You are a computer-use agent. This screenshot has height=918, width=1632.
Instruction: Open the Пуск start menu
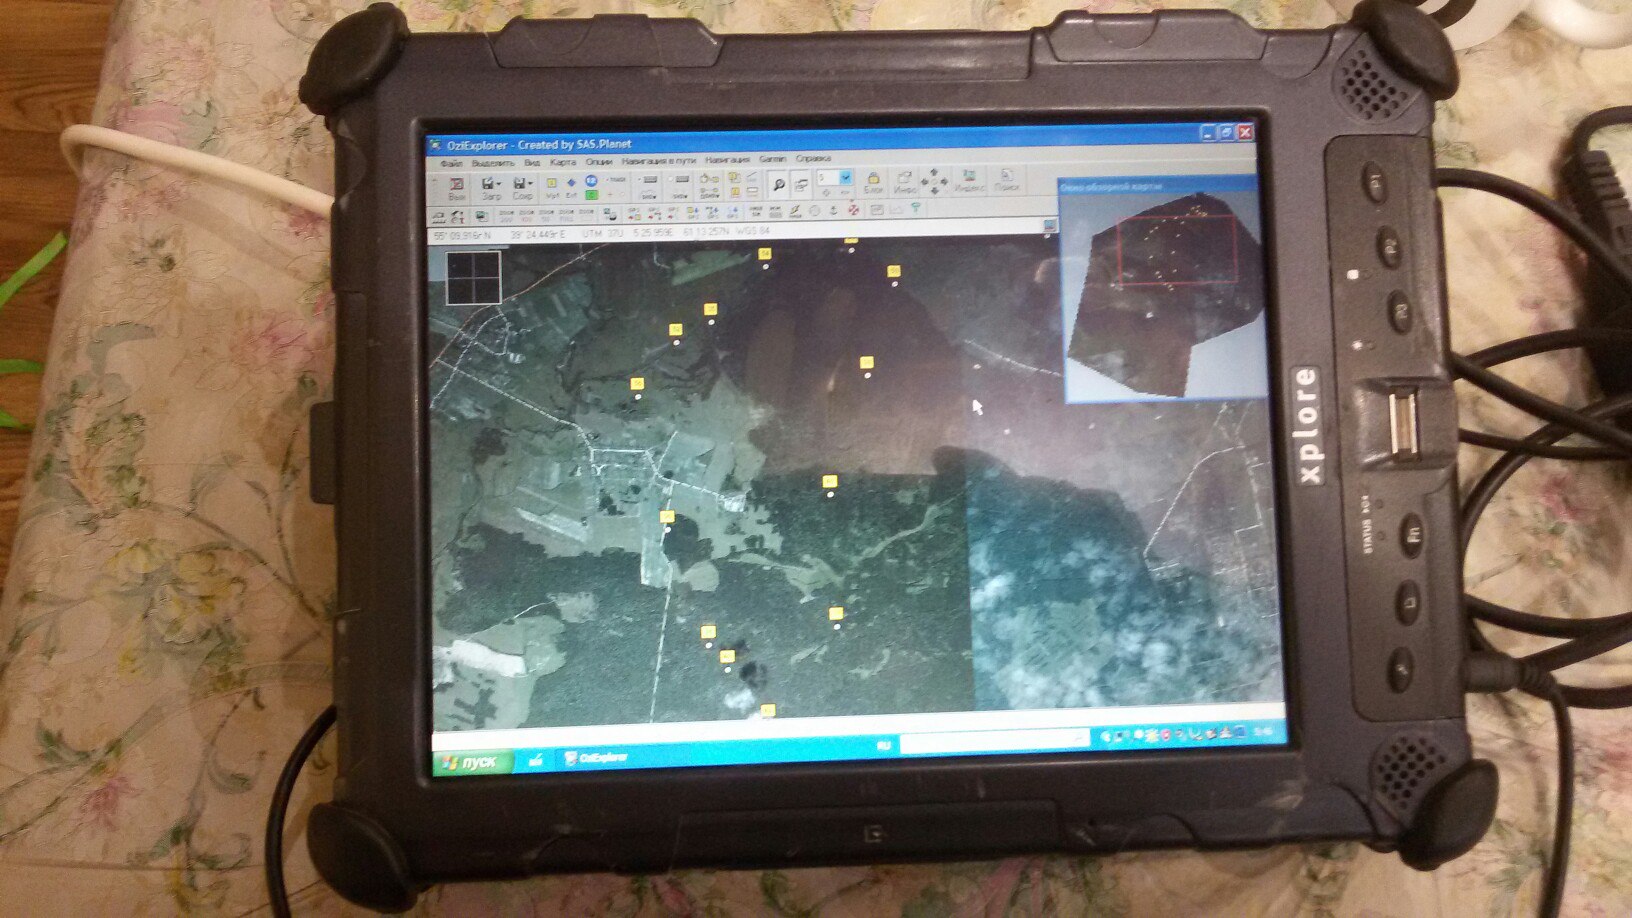tap(472, 762)
